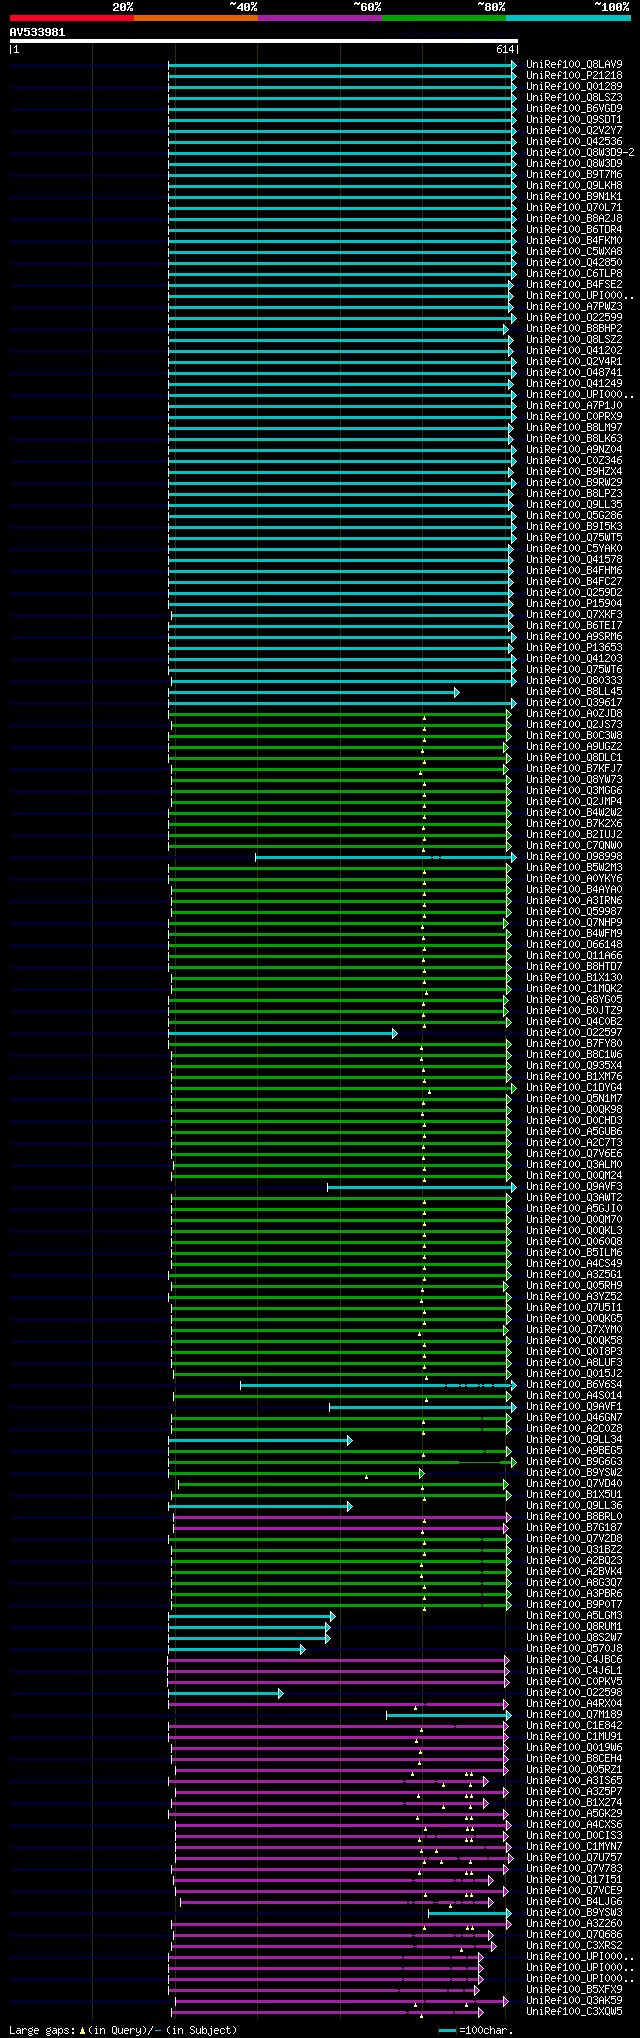The width and height of the screenshot is (640, 2038).
Task: Select label UniRef100_Q0I8P3
Action: 574,1351
